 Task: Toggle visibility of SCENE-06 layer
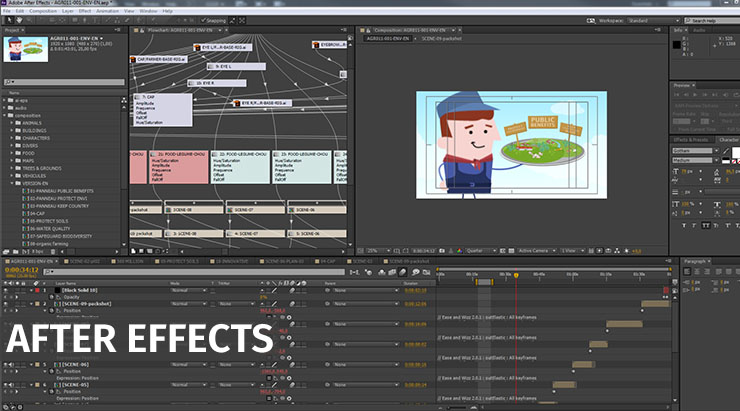[x=5, y=363]
